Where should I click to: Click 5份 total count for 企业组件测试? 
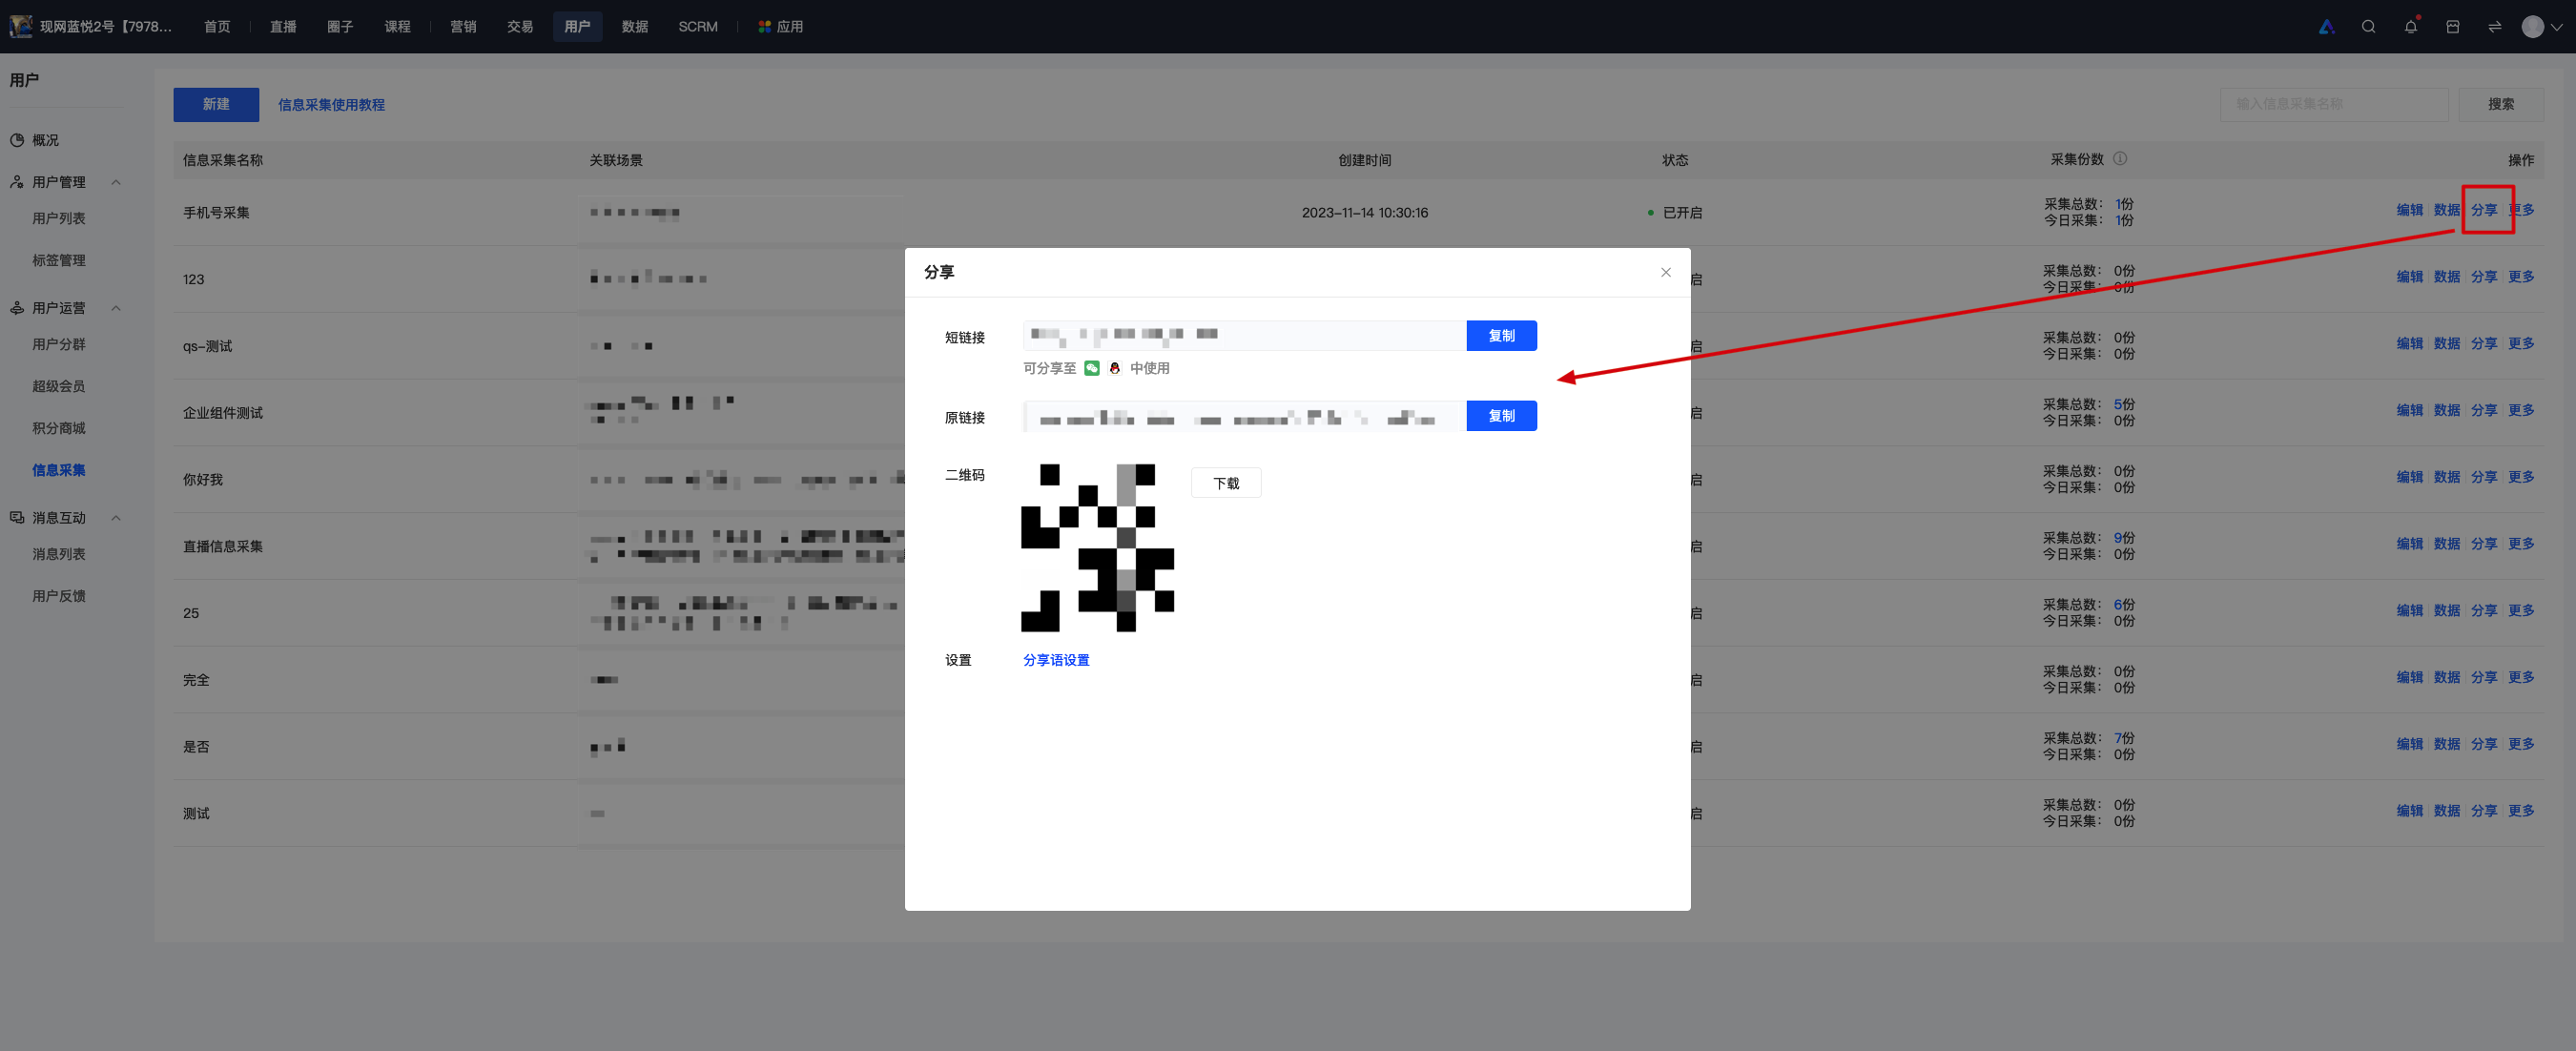[2124, 404]
